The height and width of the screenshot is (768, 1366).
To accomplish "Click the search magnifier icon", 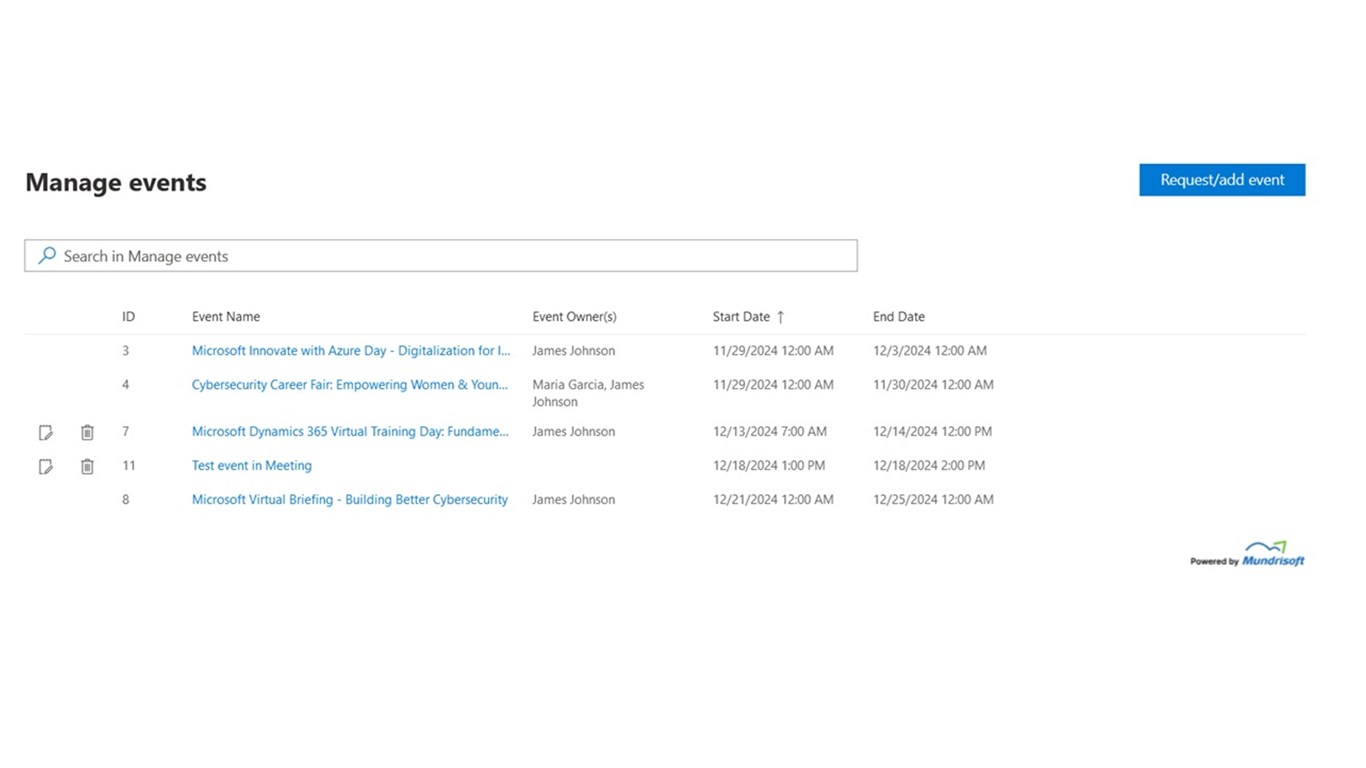I will (47, 256).
